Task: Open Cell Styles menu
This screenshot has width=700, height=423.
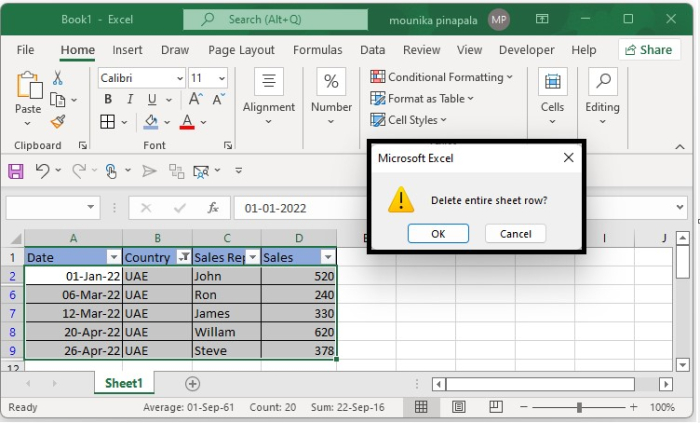Action: coord(408,120)
